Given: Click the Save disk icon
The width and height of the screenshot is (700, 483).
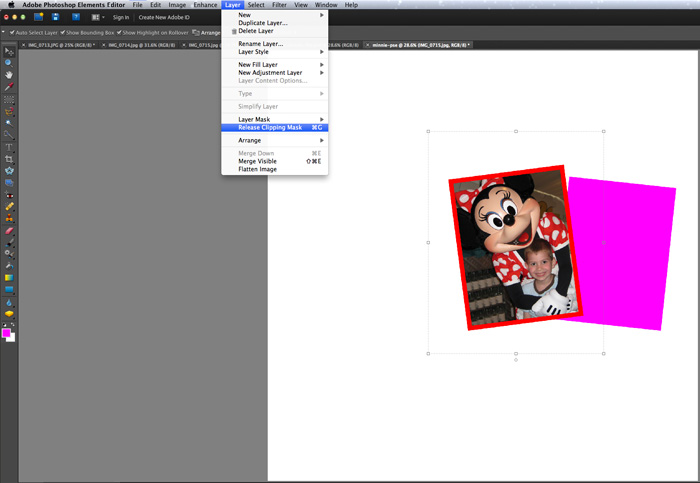Looking at the screenshot, I should [x=55, y=17].
